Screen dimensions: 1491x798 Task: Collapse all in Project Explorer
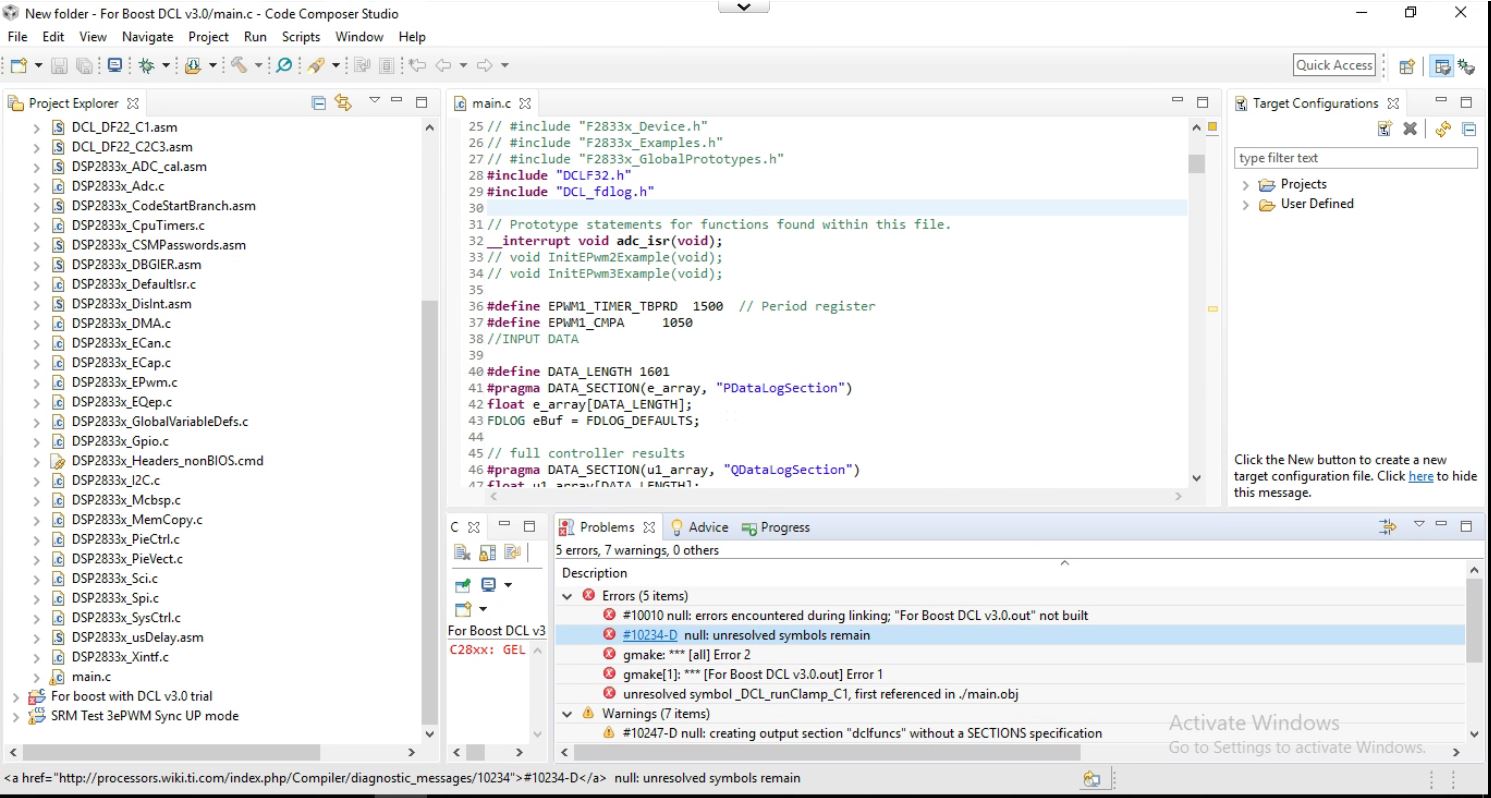pos(319,103)
